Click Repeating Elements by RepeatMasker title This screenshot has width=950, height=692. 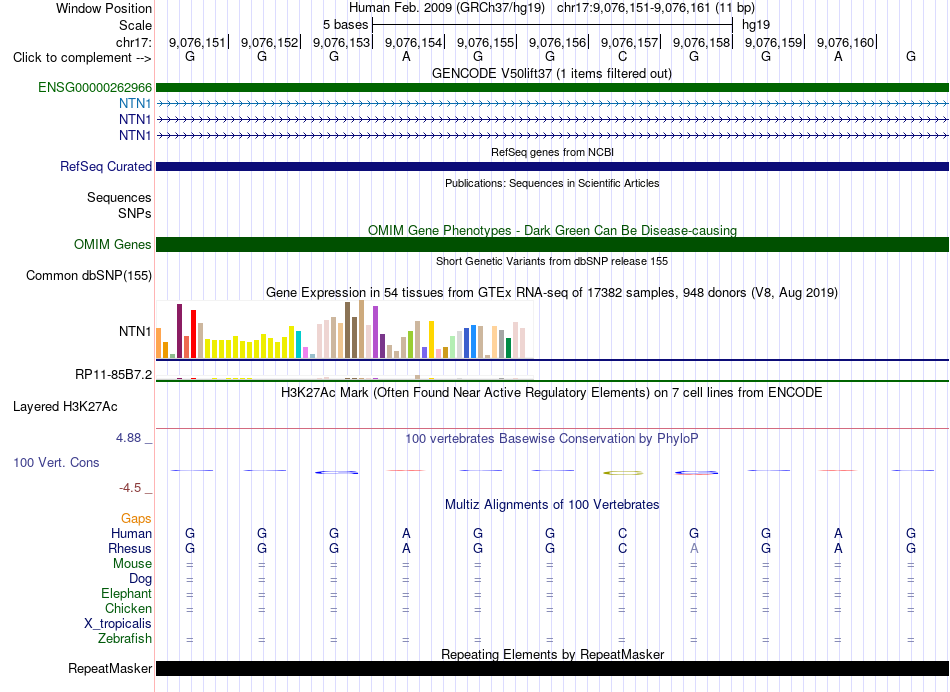point(552,654)
